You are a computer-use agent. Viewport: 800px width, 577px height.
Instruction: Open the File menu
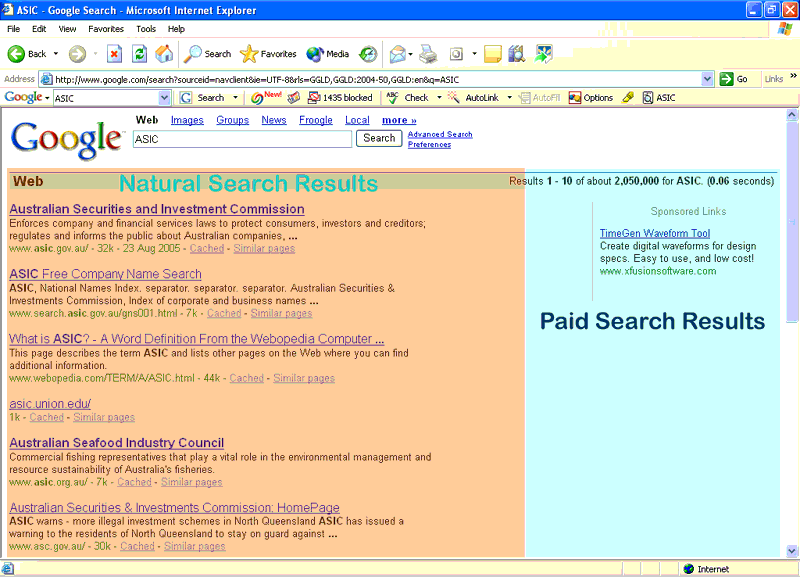click(x=14, y=29)
